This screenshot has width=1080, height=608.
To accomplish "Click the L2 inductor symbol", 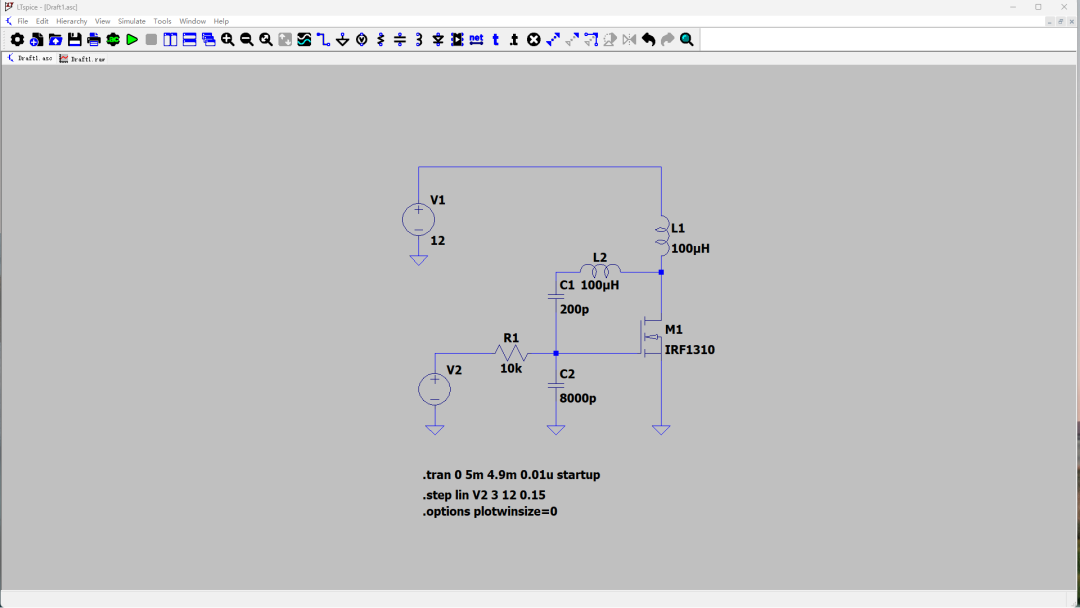I will pos(600,271).
